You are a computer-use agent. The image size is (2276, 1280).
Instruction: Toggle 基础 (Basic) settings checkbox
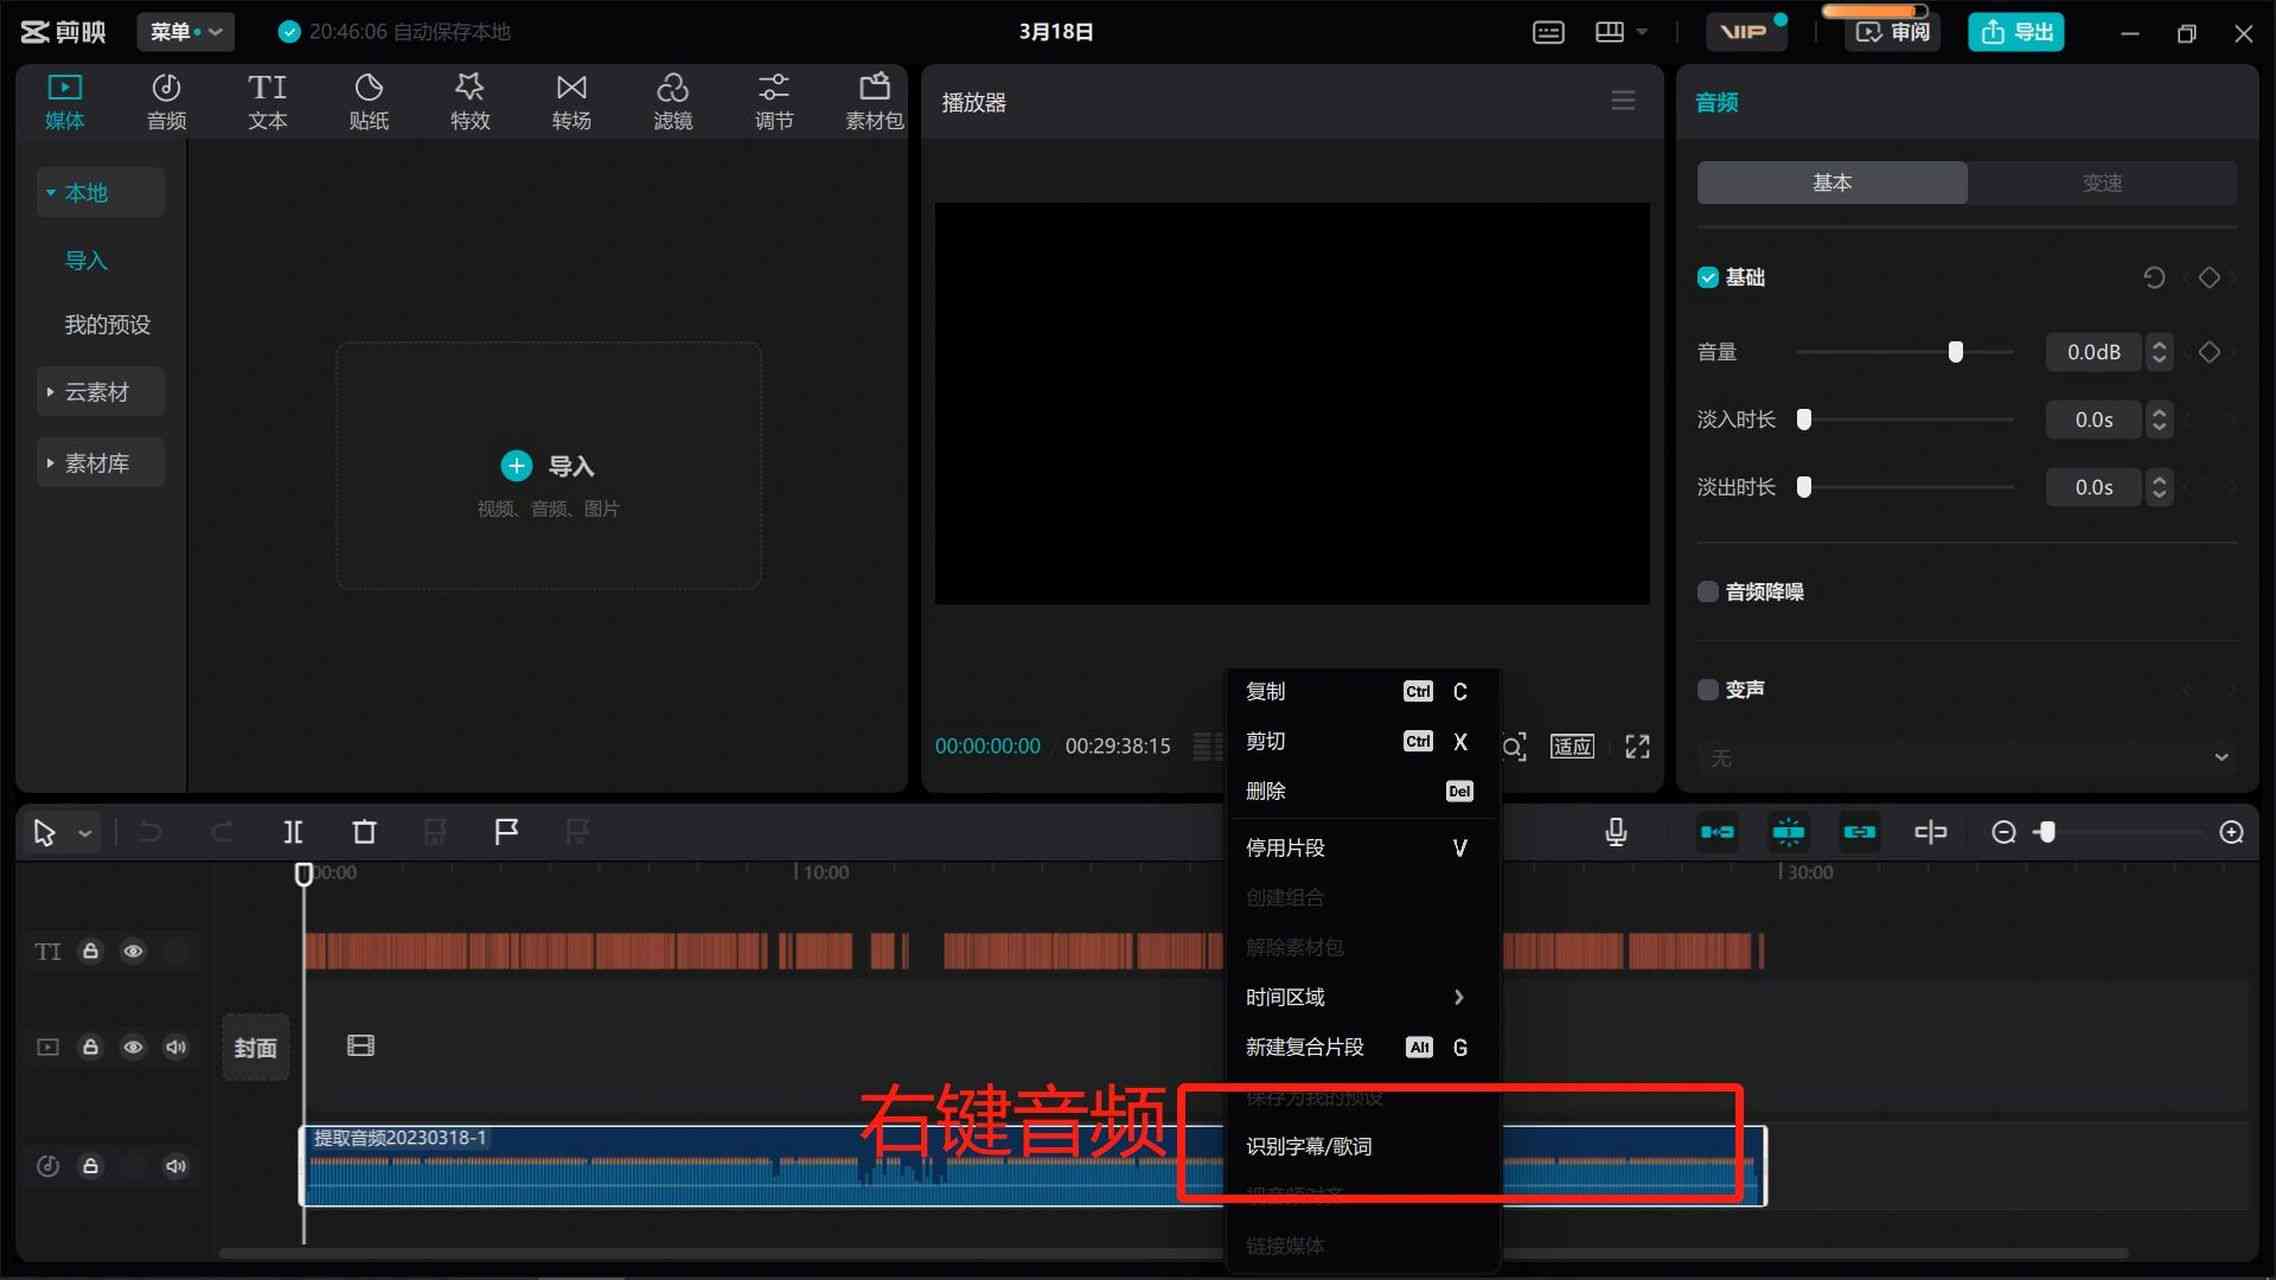[1707, 277]
